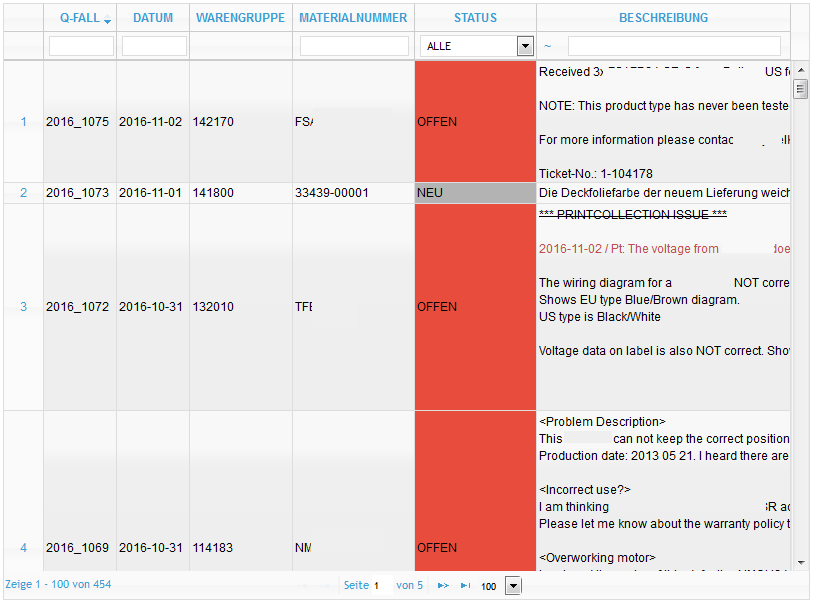The height and width of the screenshot is (604, 814).
Task: Click the 'Zeige 1 - 100 von 454' record count
Action: click(58, 584)
